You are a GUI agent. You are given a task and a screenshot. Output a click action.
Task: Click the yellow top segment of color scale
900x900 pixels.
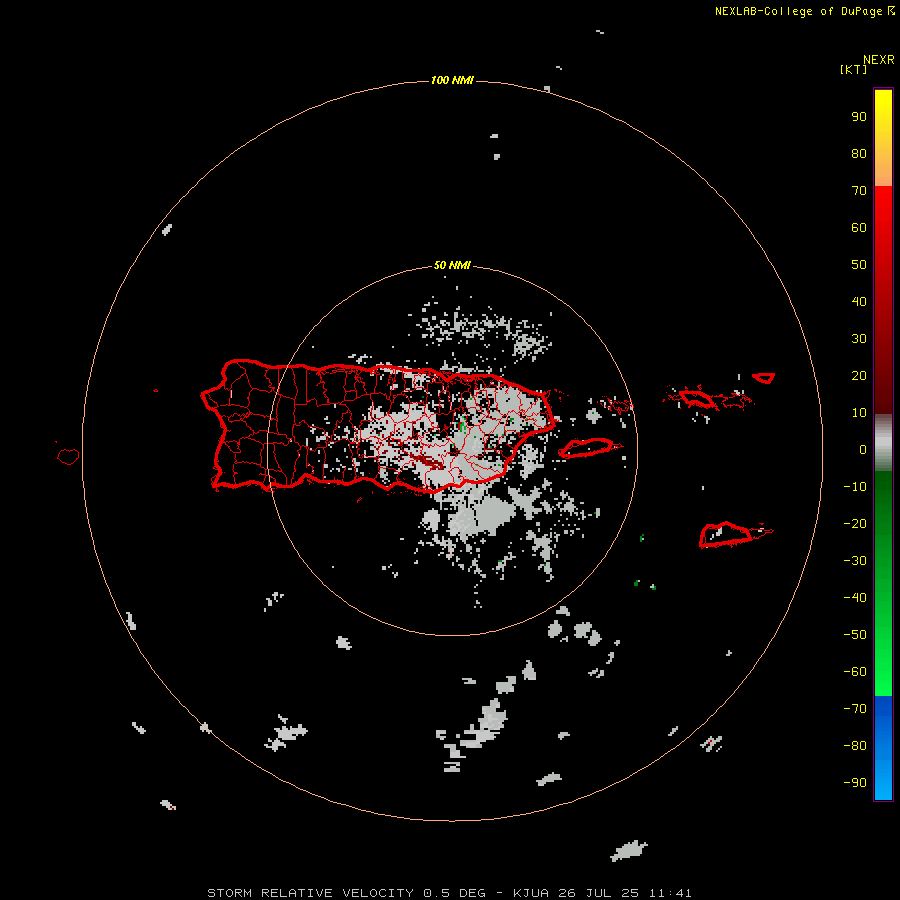click(883, 138)
